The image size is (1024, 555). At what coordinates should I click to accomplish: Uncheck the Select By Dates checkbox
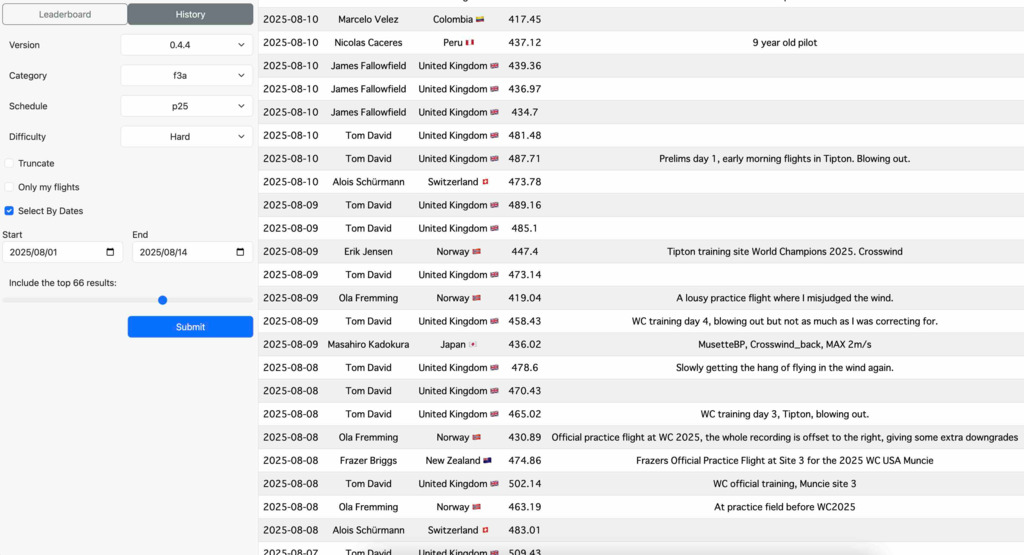pos(9,211)
